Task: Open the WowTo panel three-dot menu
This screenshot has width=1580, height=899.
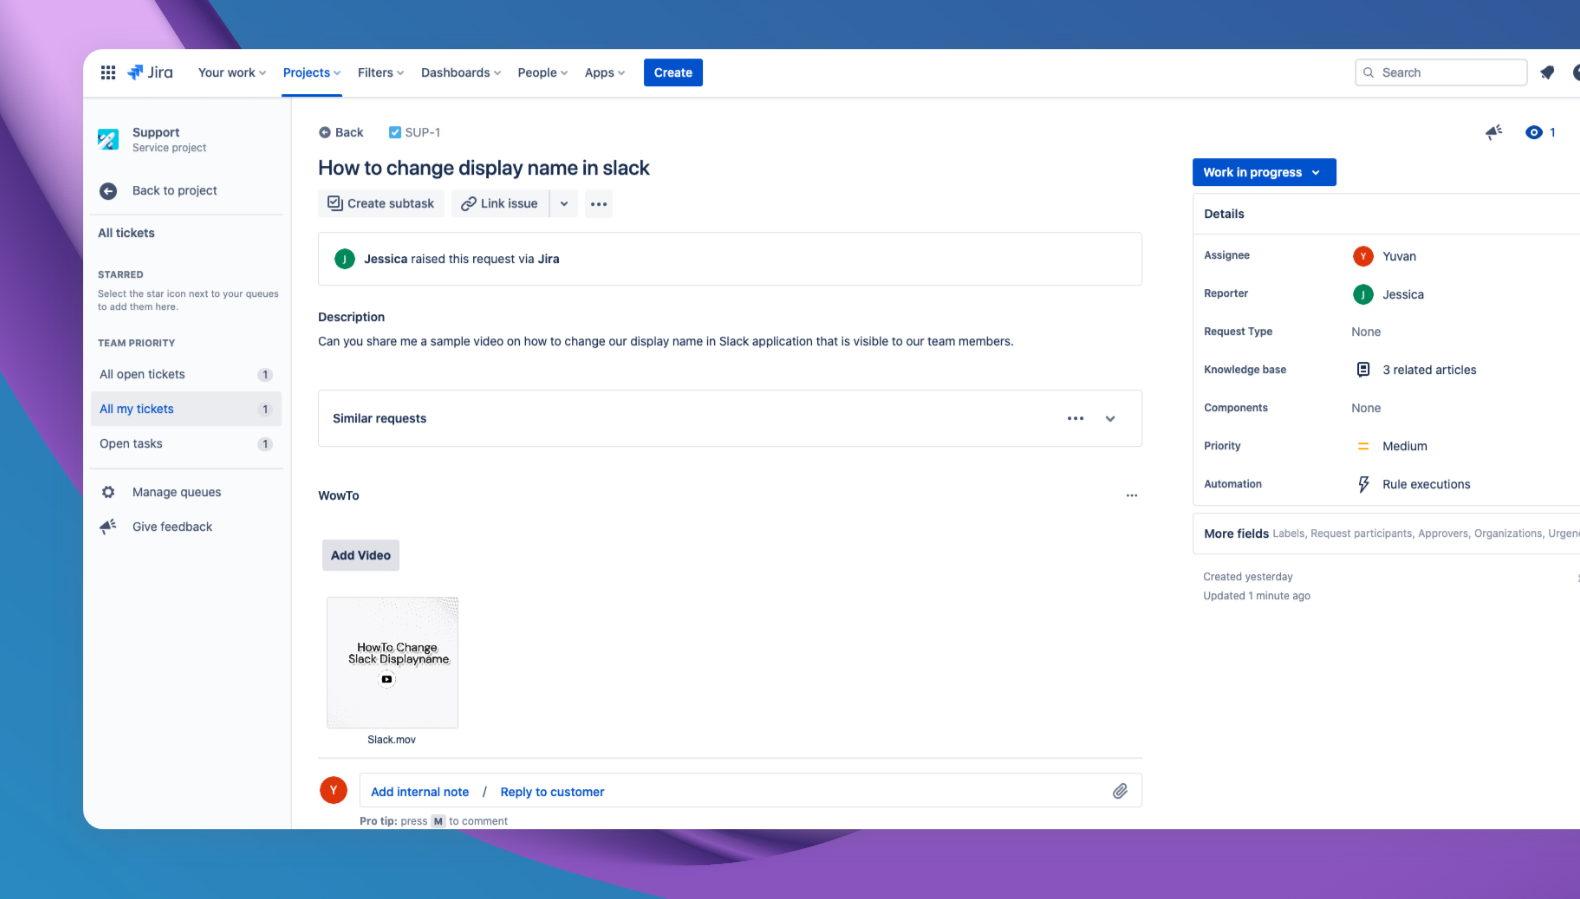Action: [x=1132, y=496]
